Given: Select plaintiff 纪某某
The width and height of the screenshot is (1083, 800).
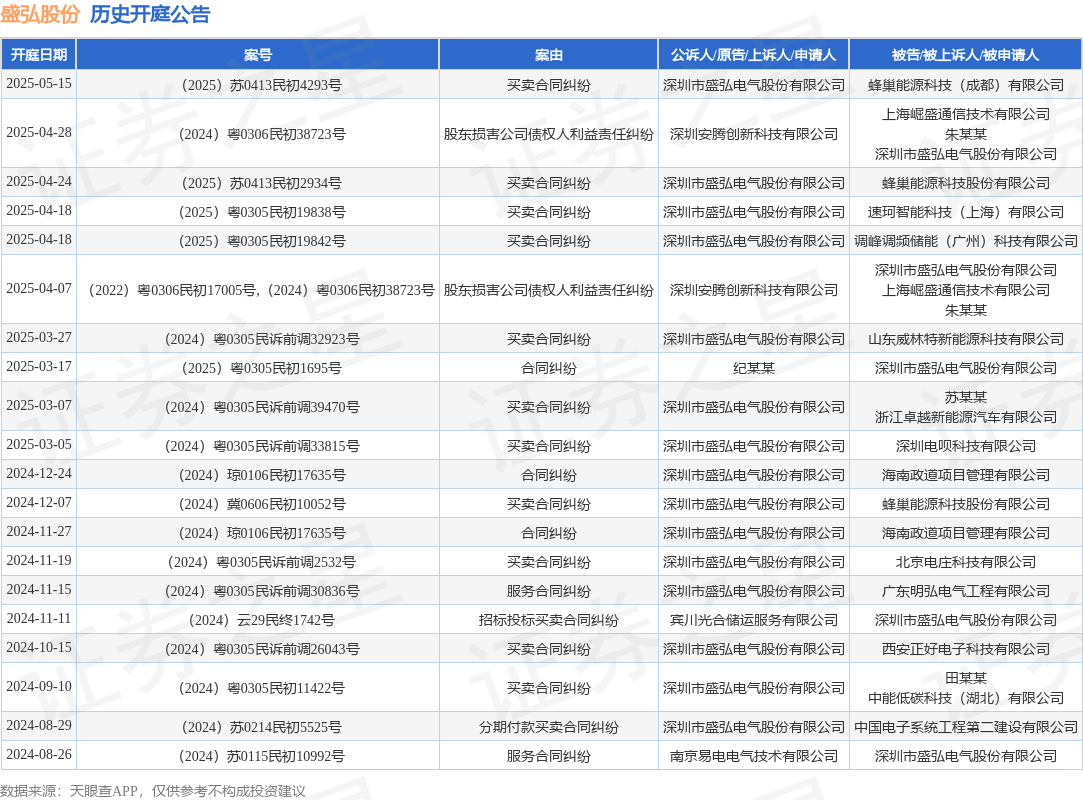Looking at the screenshot, I should tap(754, 368).
